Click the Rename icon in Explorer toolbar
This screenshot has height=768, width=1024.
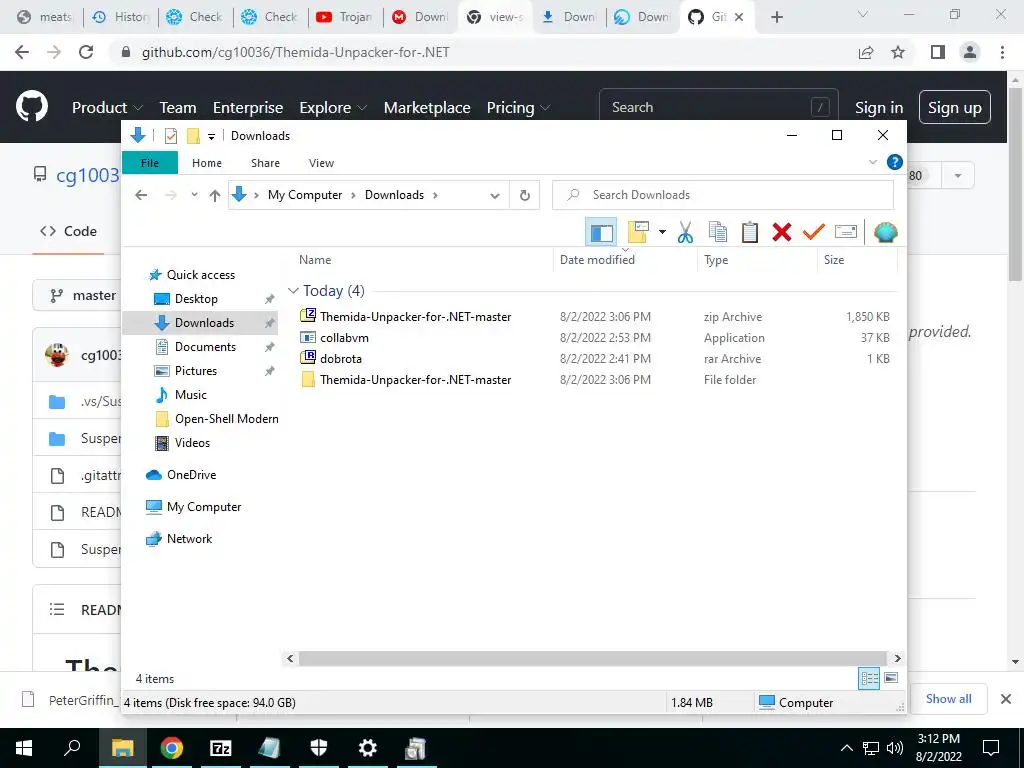[x=846, y=232]
